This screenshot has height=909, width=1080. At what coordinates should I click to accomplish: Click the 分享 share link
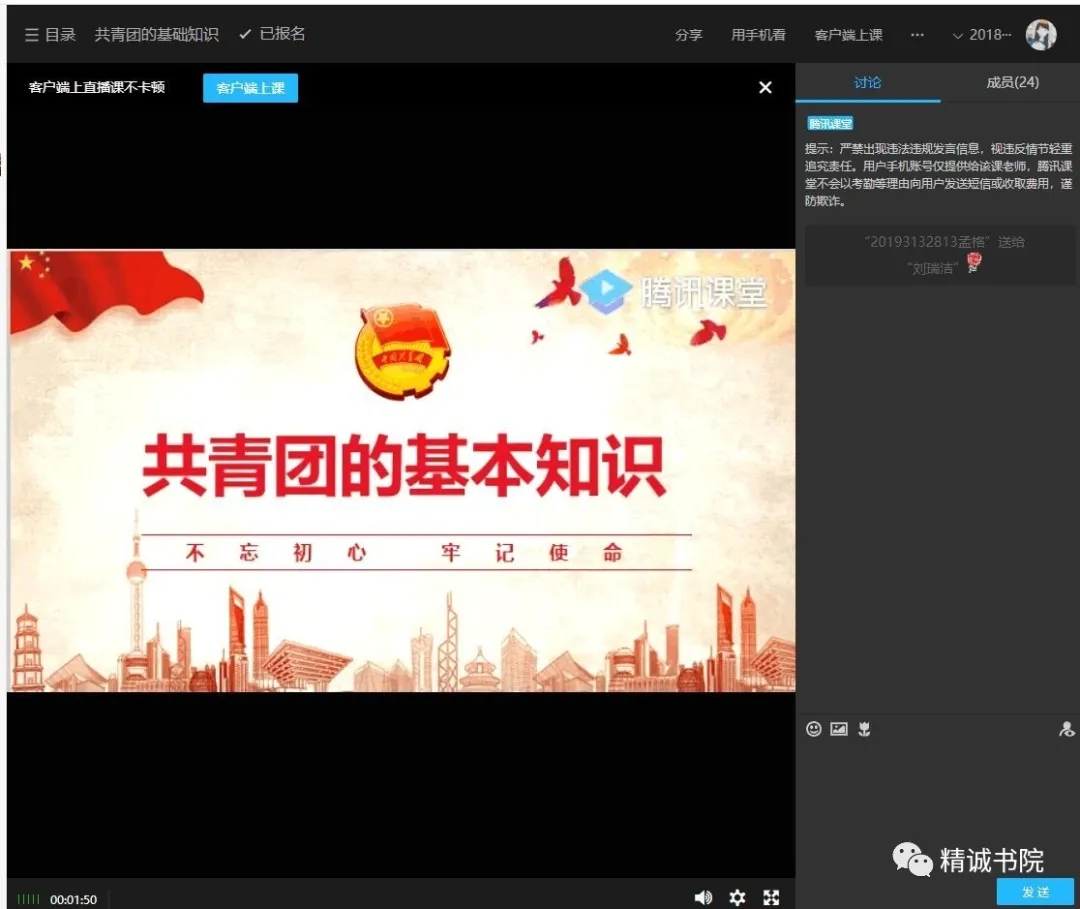point(688,35)
